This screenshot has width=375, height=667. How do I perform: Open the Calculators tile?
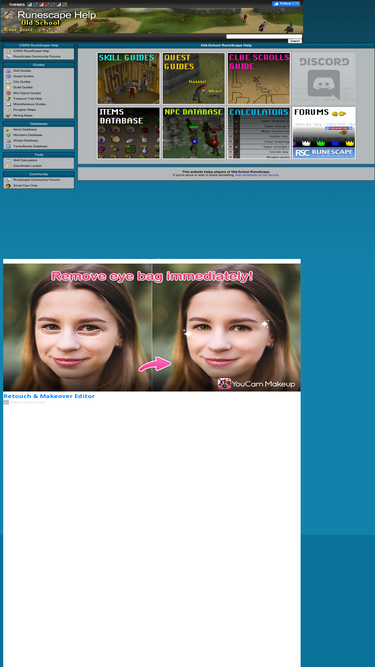pos(259,133)
